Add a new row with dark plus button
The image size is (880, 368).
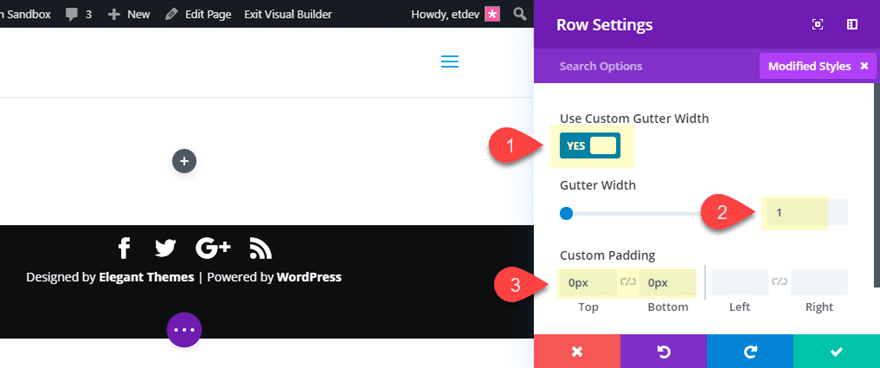(184, 161)
